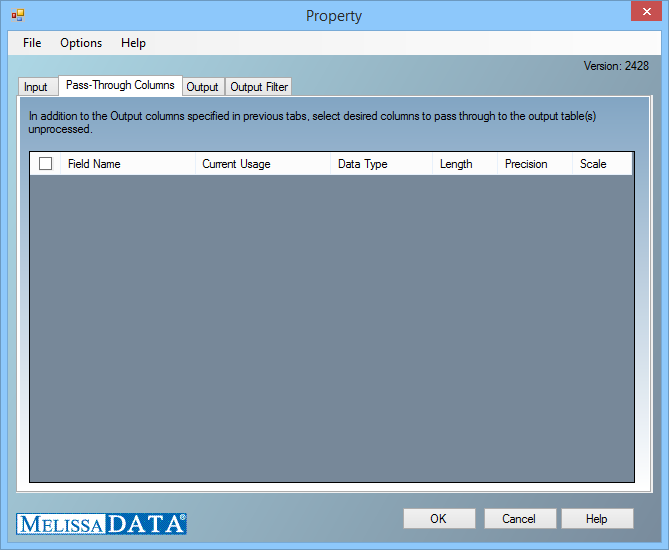Toggle the select-all checkbox in grid header
Screen dimensions: 669x550
click(x=46, y=164)
